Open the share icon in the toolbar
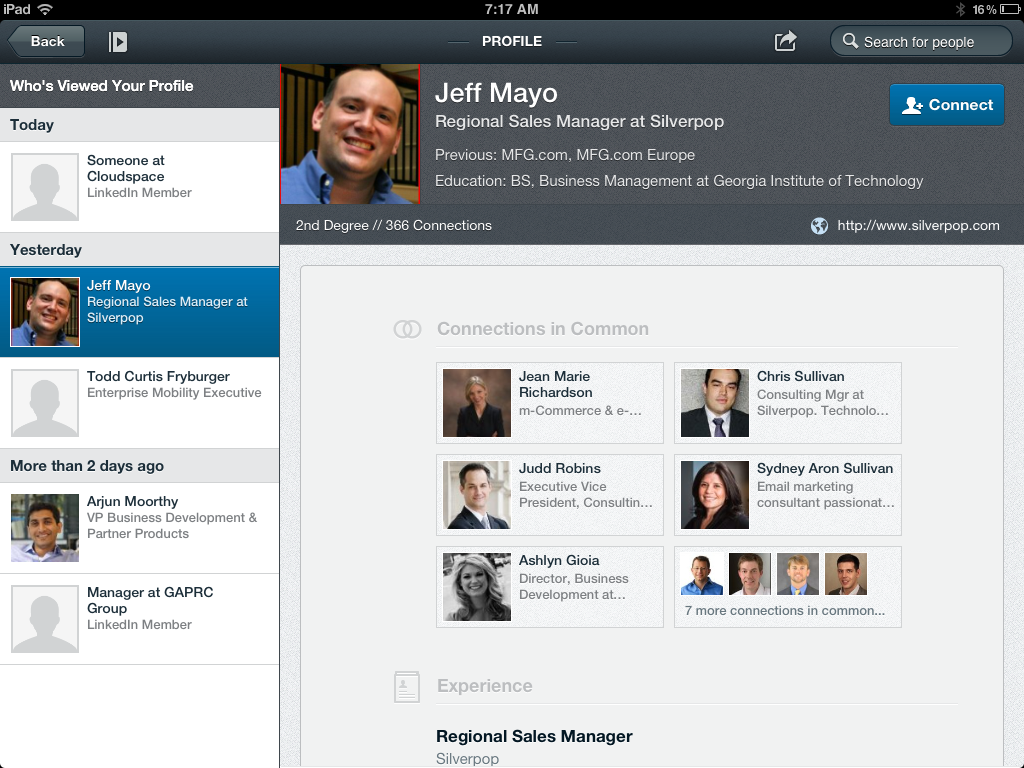This screenshot has height=768, width=1024. 785,41
